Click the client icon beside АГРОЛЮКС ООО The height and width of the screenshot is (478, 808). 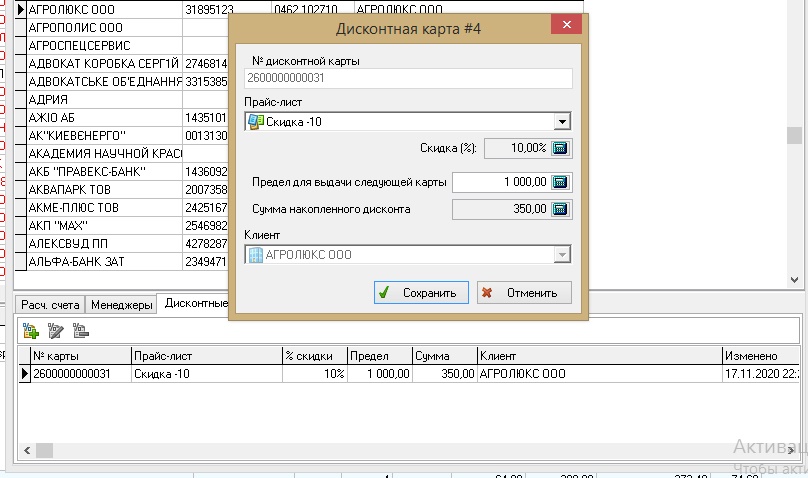(x=255, y=255)
